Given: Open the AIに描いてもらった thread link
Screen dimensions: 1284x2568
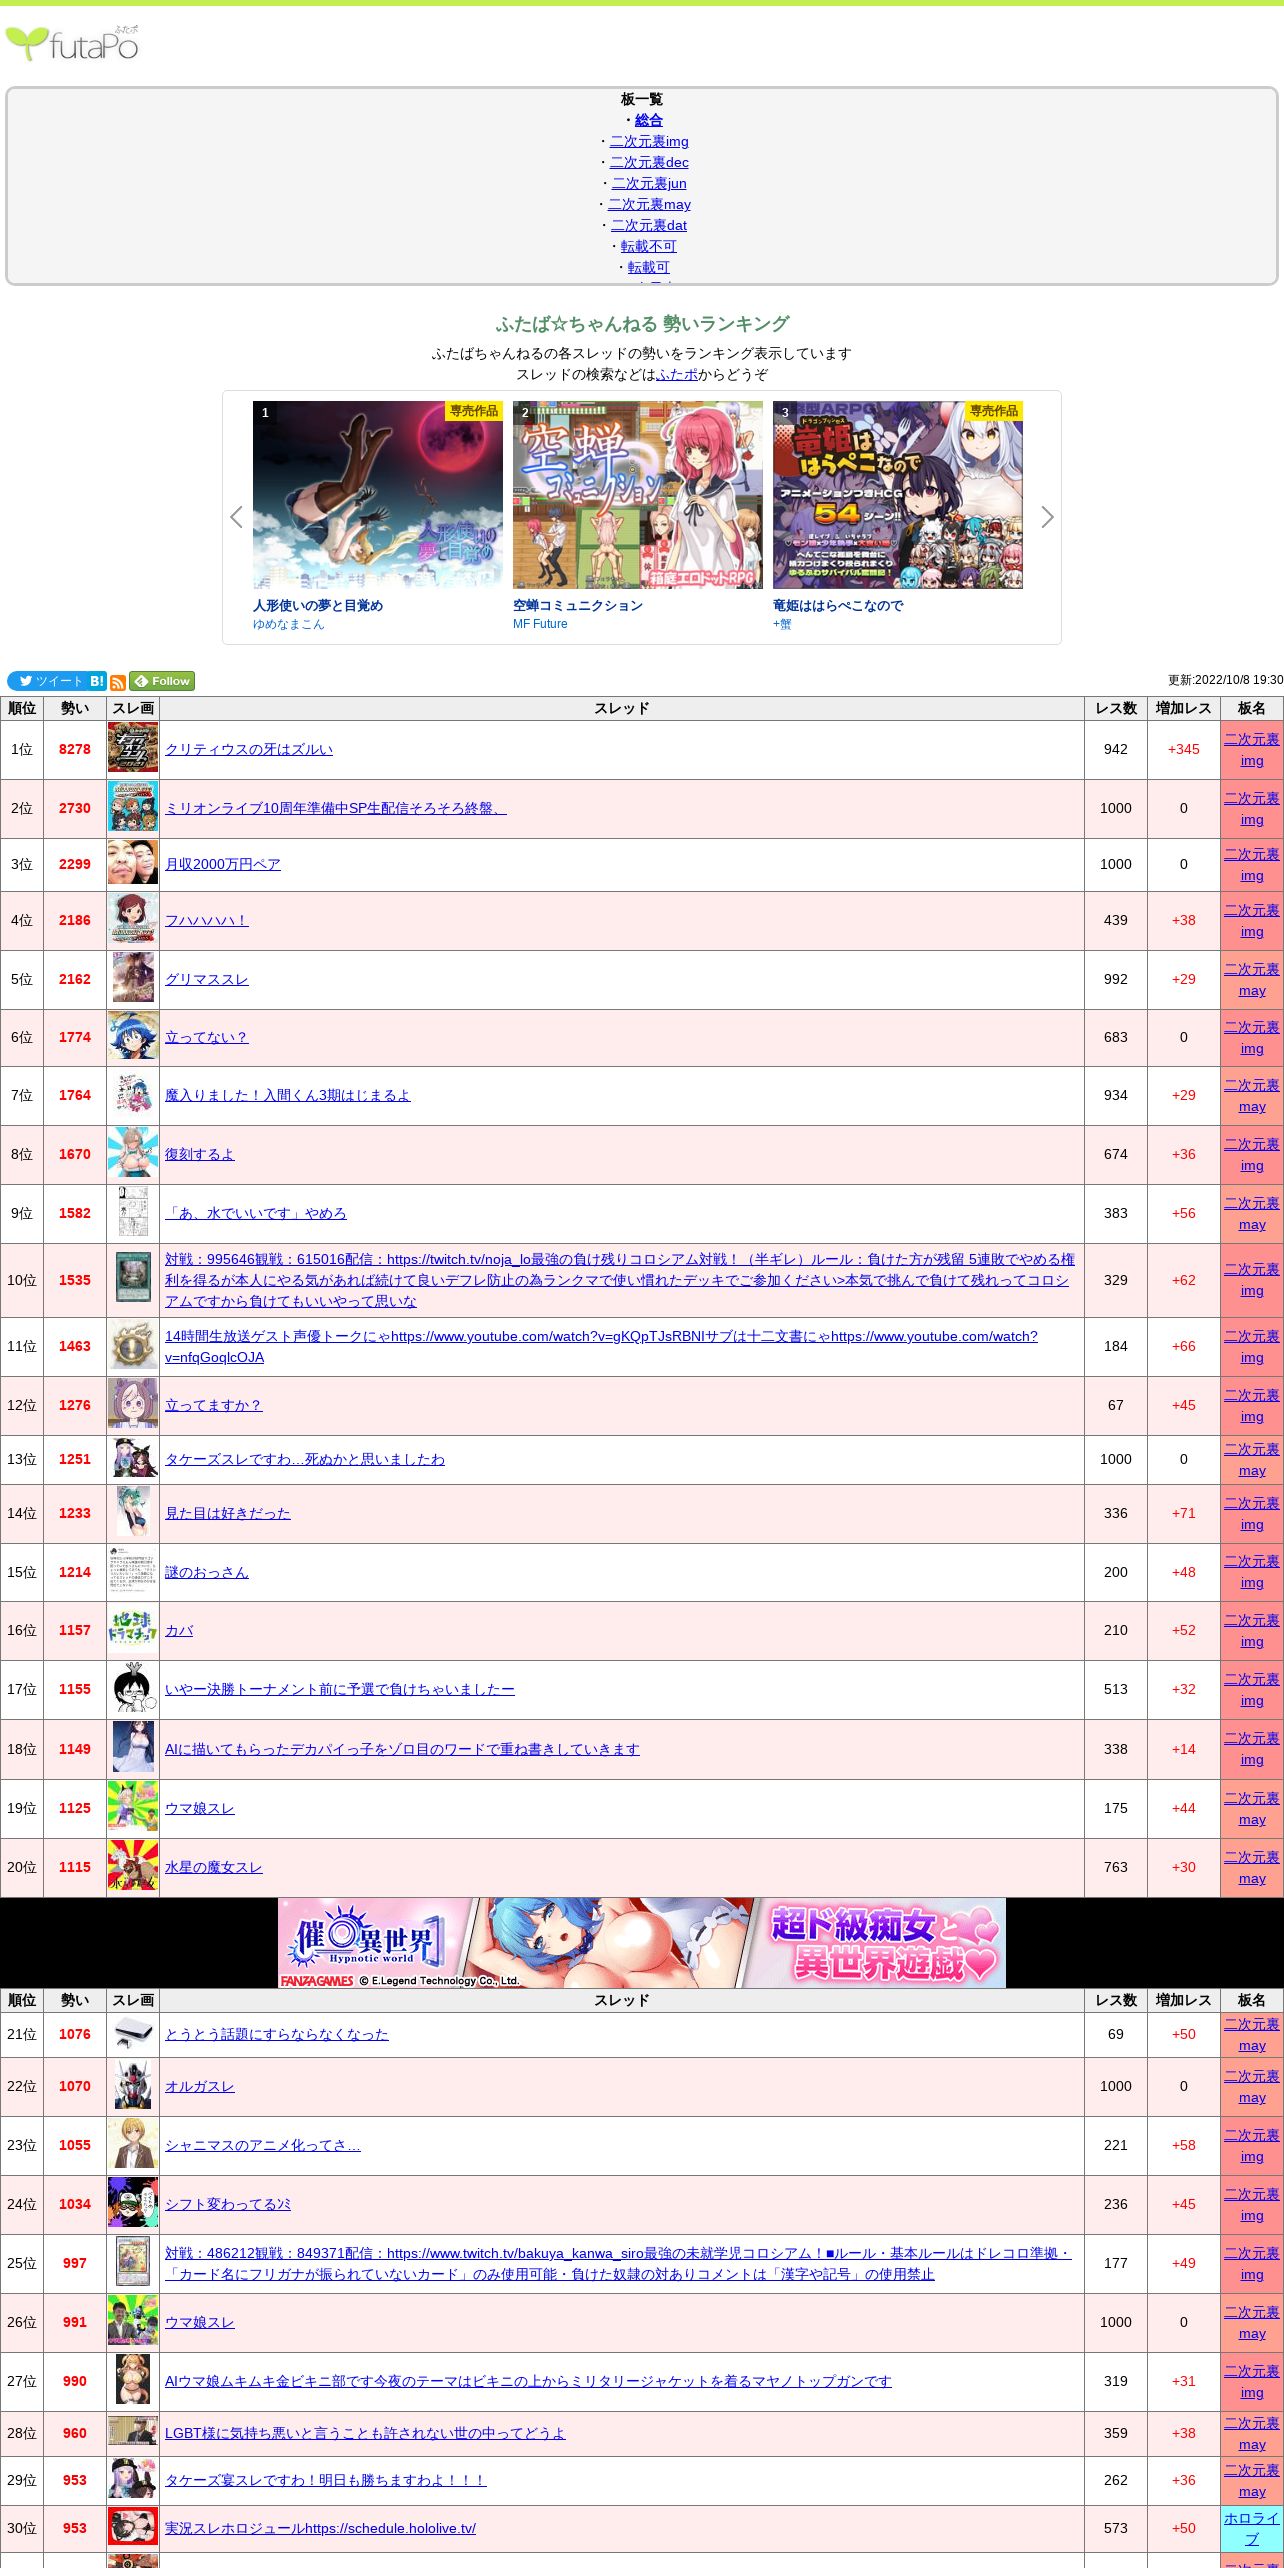Looking at the screenshot, I should [402, 1749].
